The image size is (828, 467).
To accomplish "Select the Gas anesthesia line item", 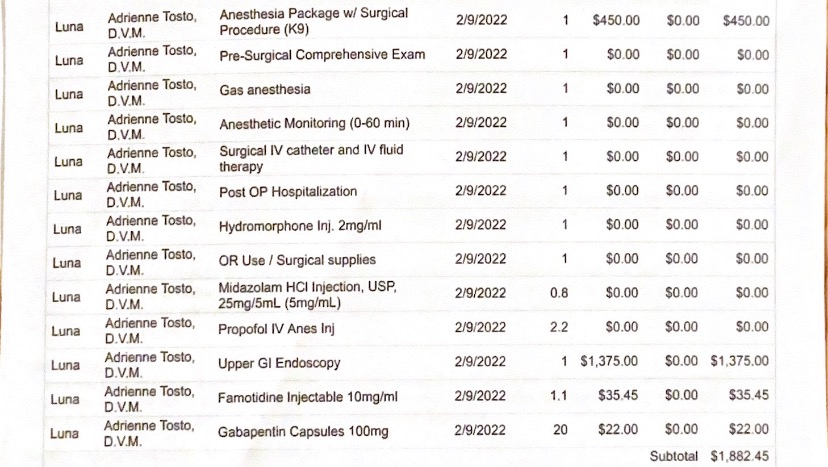I will coord(265,90).
